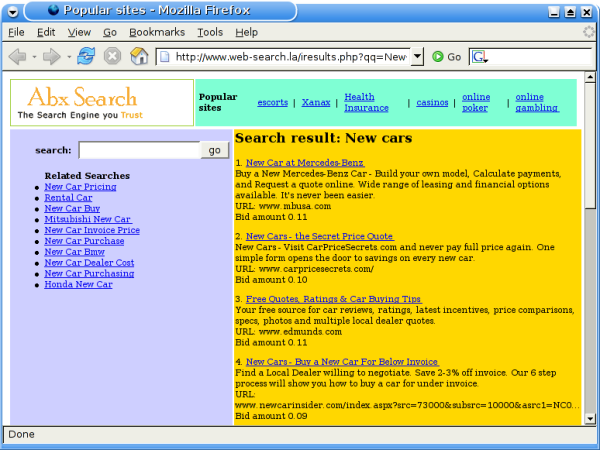Image resolution: width=600 pixels, height=450 pixels.
Task: Click the scrollbar up arrow
Action: coord(590,77)
